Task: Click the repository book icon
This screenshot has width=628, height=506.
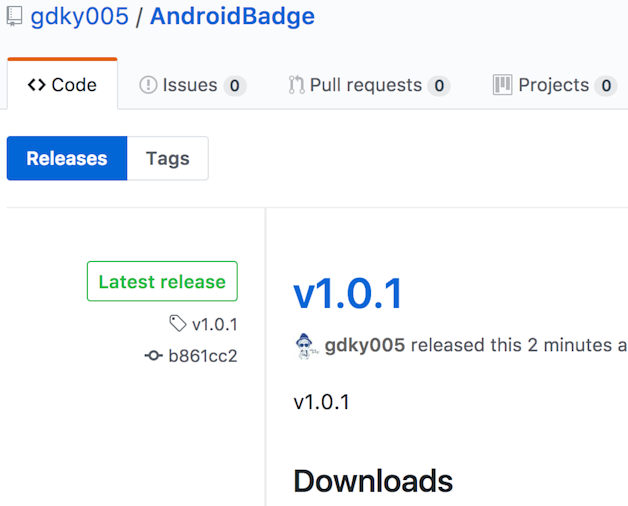Action: [14, 16]
